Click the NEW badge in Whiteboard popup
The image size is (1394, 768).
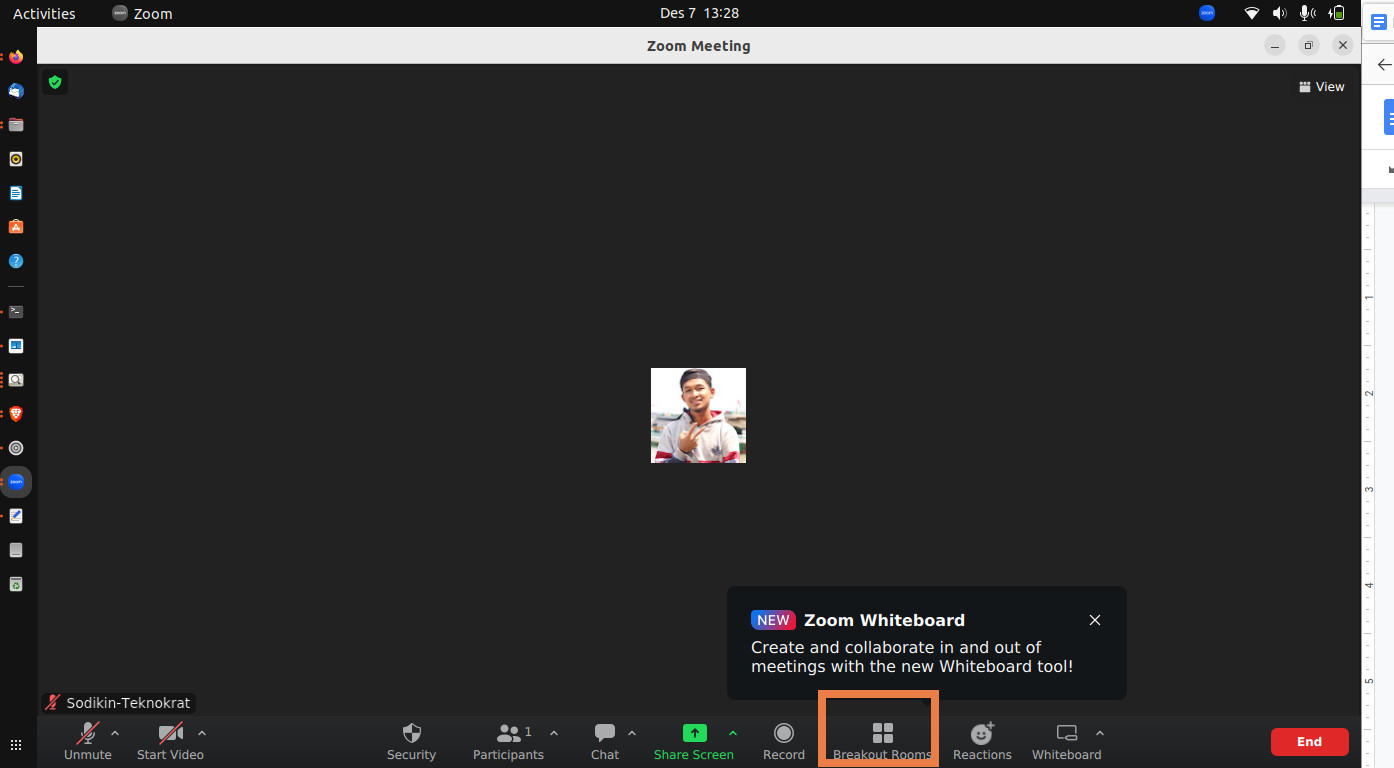773,620
